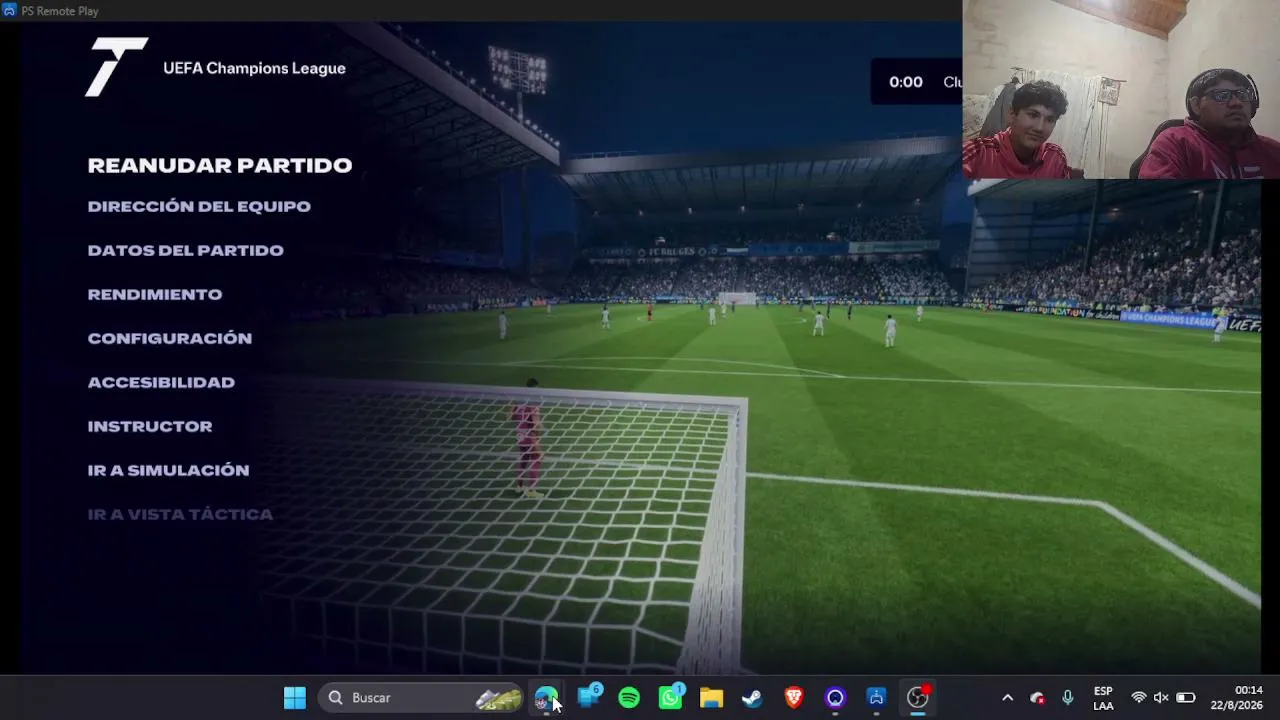Switch to PS Remote Play taskbar icon
Screen dimensions: 1280x720
click(876, 698)
